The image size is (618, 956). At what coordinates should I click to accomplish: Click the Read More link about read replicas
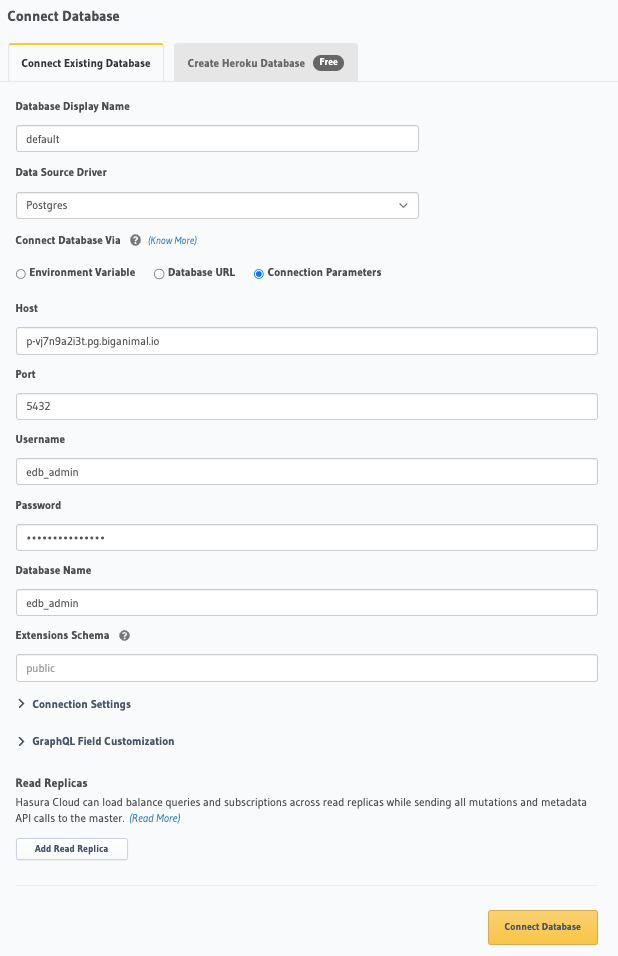click(154, 818)
